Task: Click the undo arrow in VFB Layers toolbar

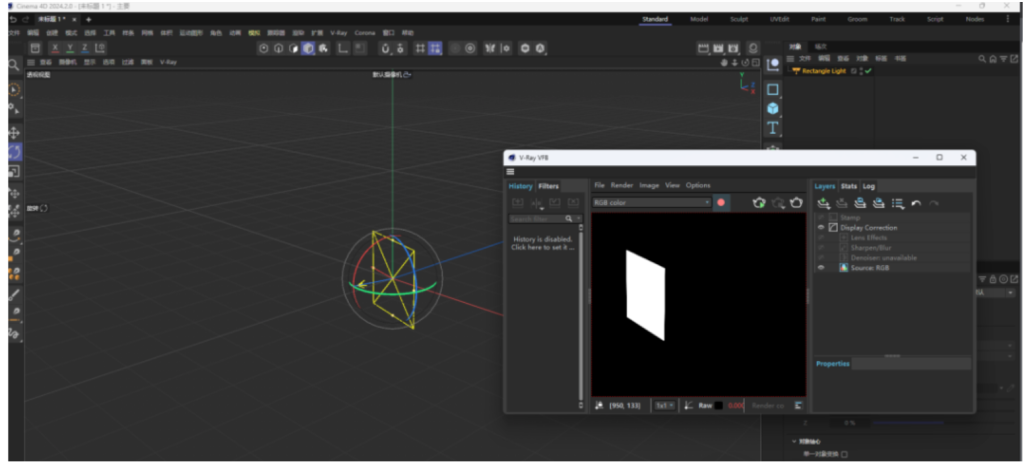Action: (x=916, y=204)
